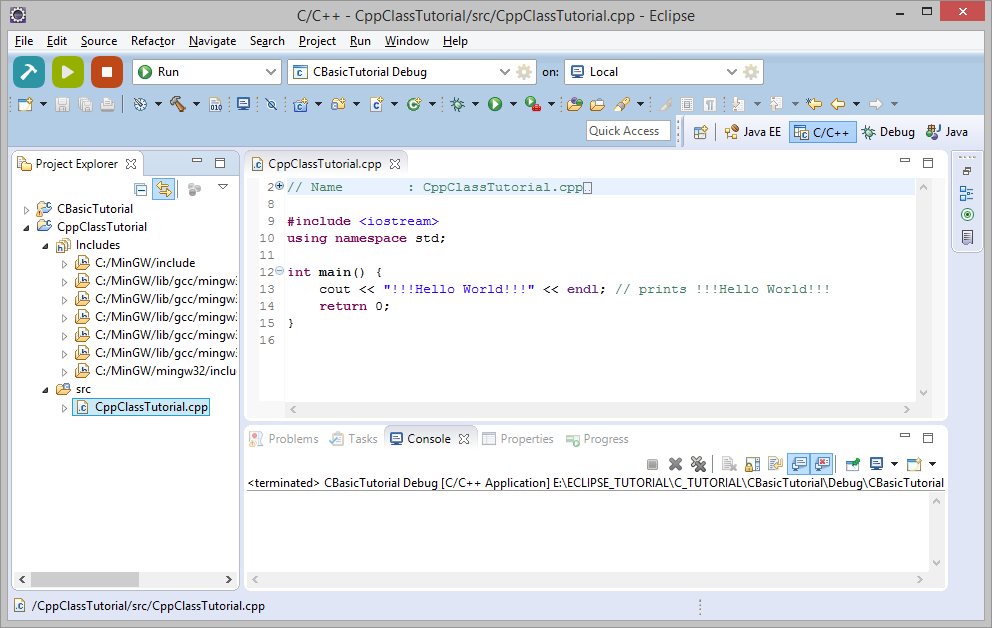Open the New wizard toolbar icon
The image size is (992, 628).
[25, 104]
